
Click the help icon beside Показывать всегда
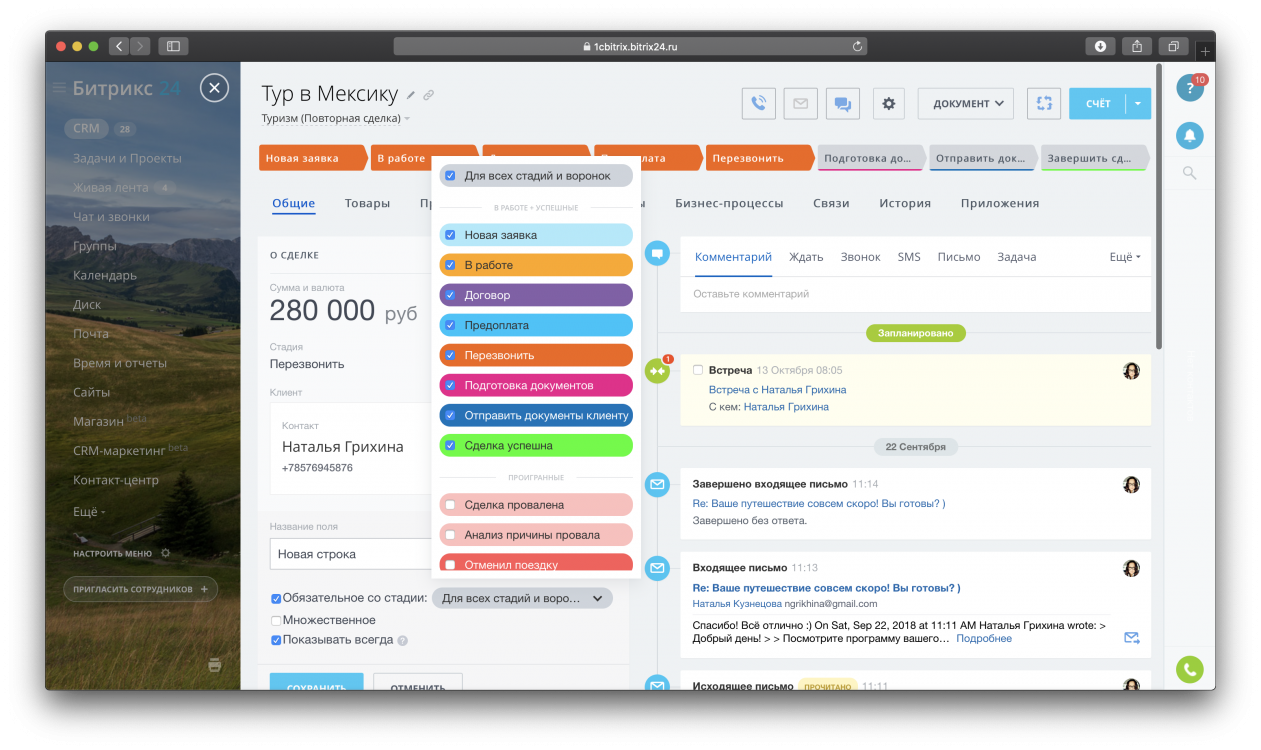click(x=402, y=641)
